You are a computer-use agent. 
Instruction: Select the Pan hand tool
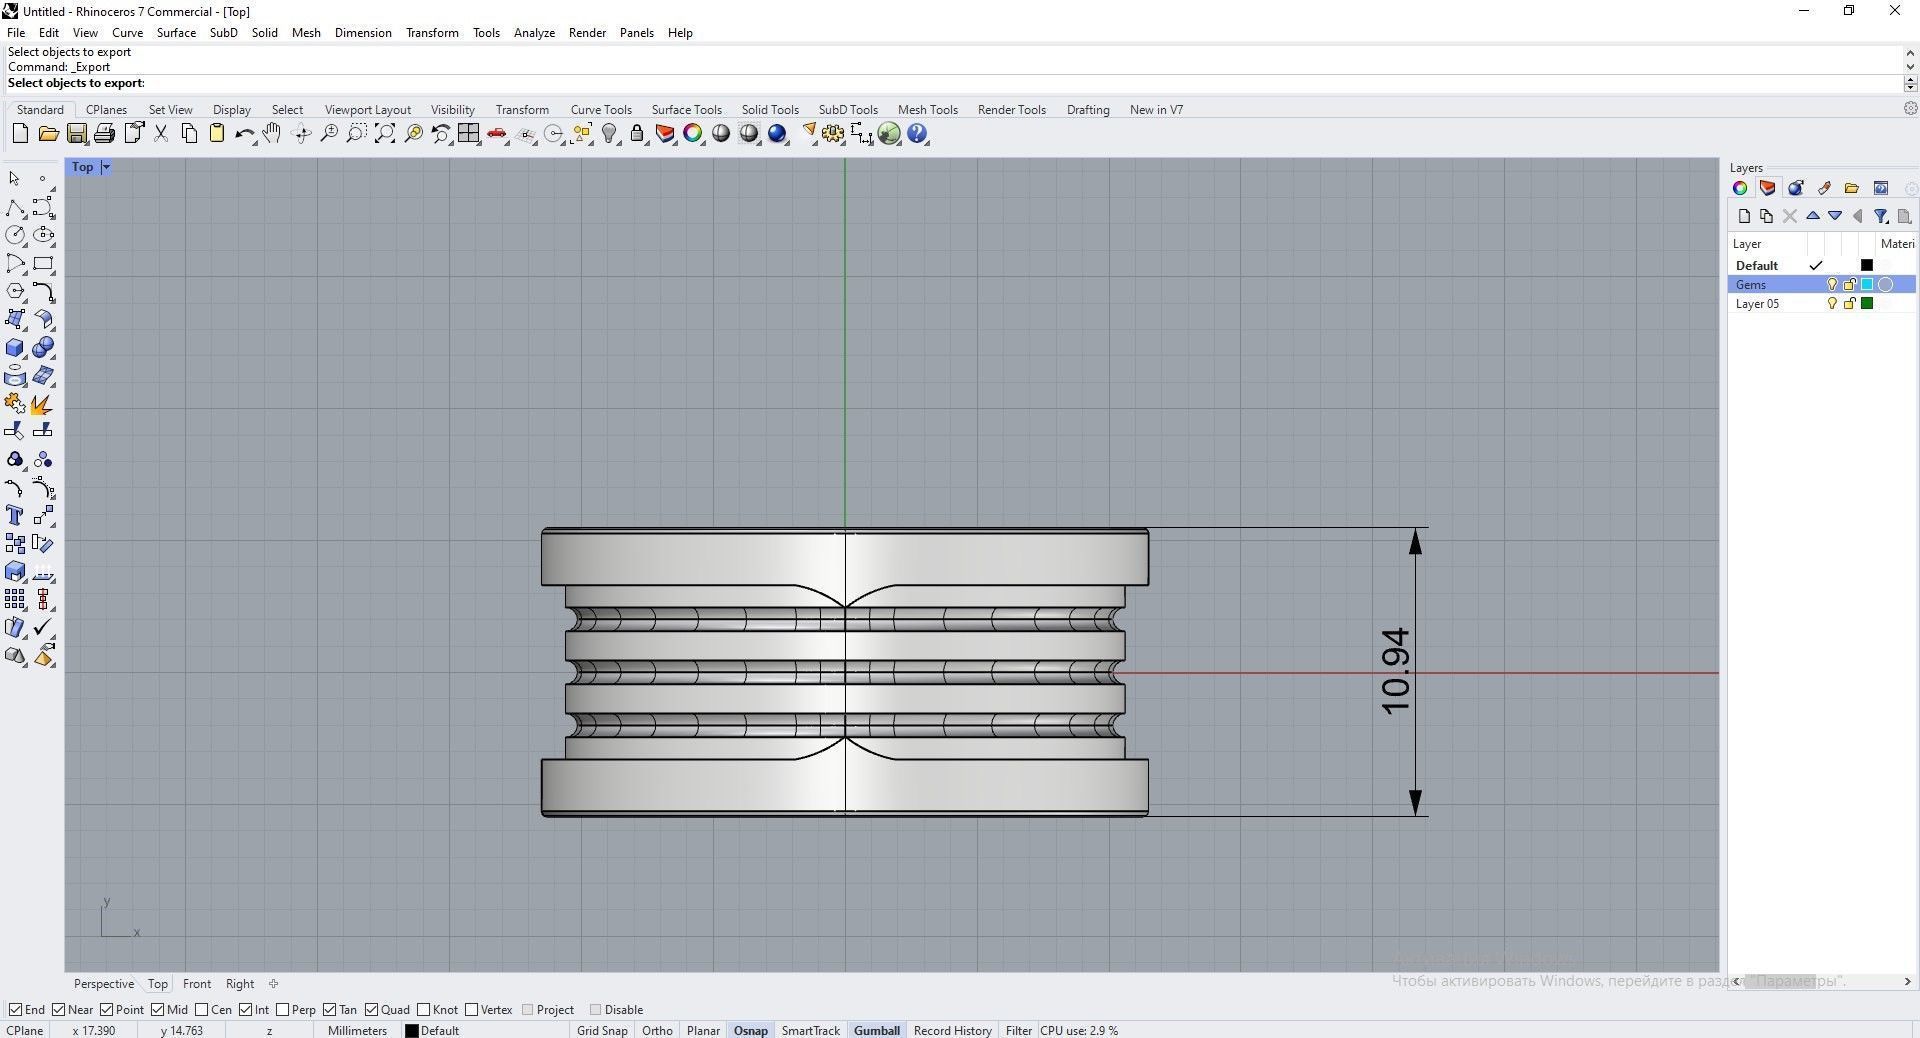pyautogui.click(x=272, y=134)
